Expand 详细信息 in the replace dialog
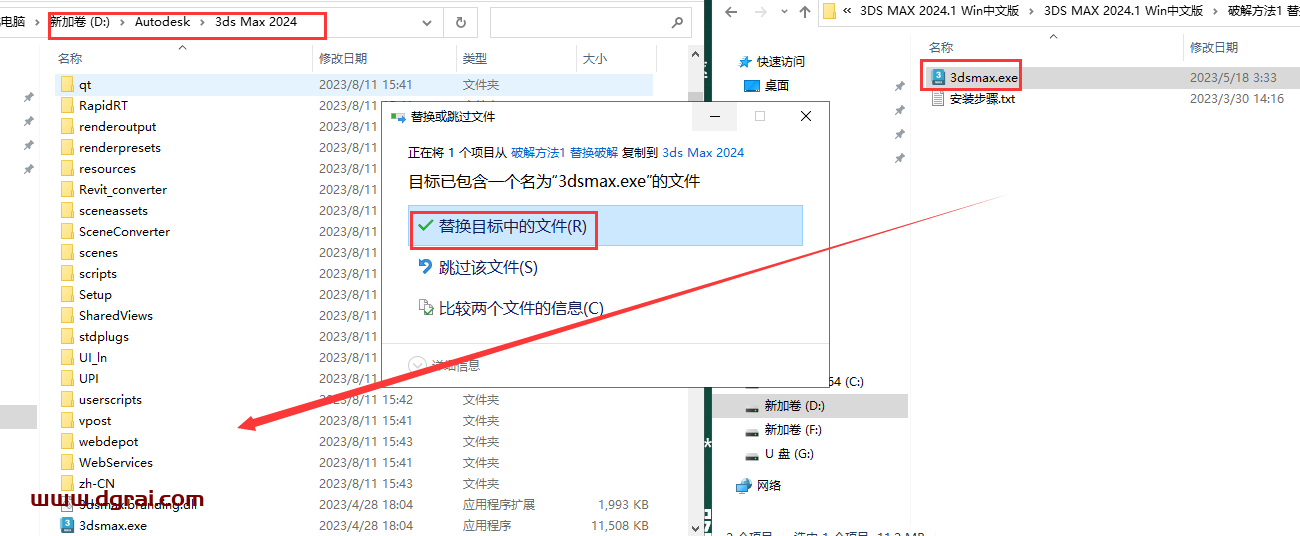Screen dimensions: 1300x536 point(445,365)
